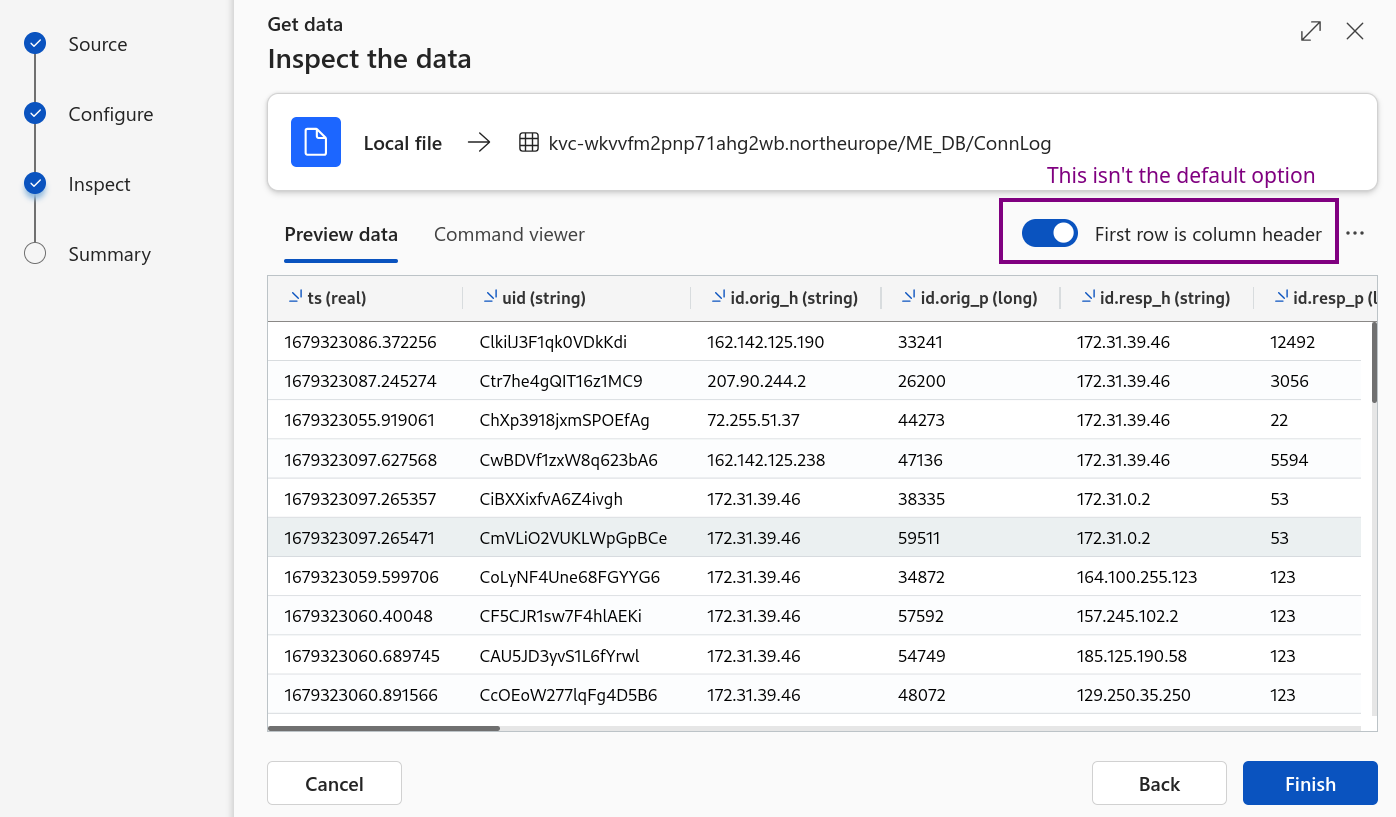Viewport: 1396px width, 817px height.
Task: Click cell ClkiU3F1qk0VDkKdi
Action: tap(553, 342)
